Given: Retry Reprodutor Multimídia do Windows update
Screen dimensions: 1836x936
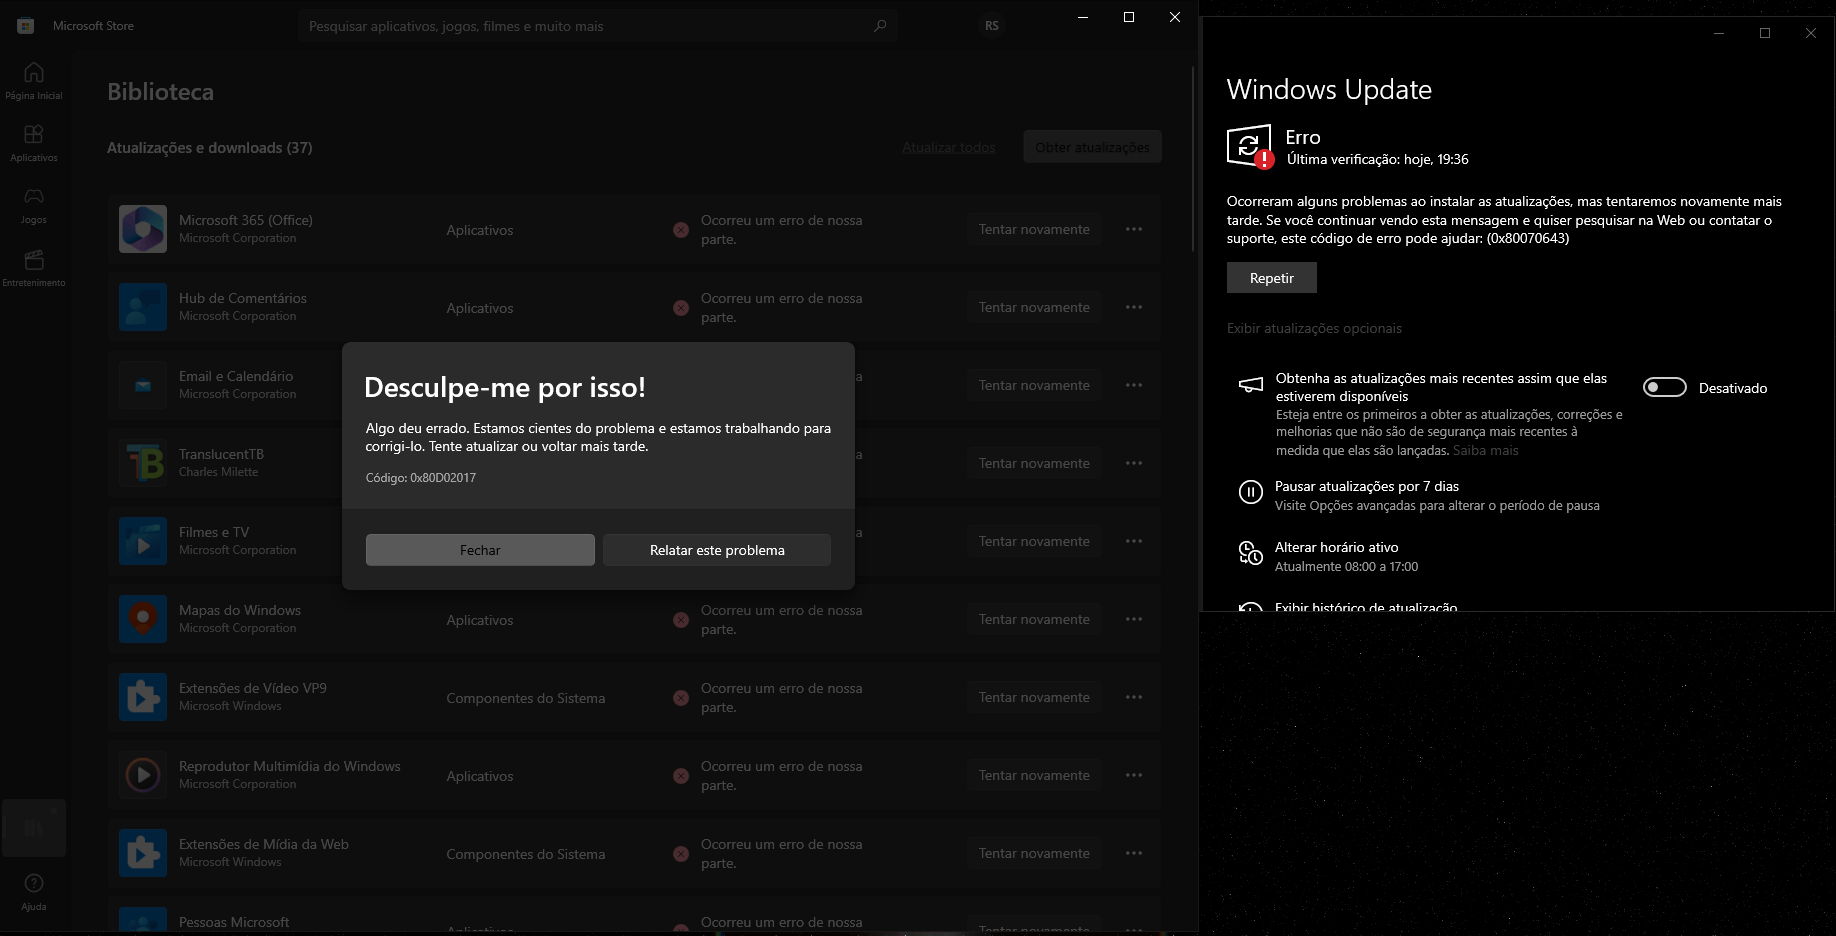Looking at the screenshot, I should point(1034,775).
